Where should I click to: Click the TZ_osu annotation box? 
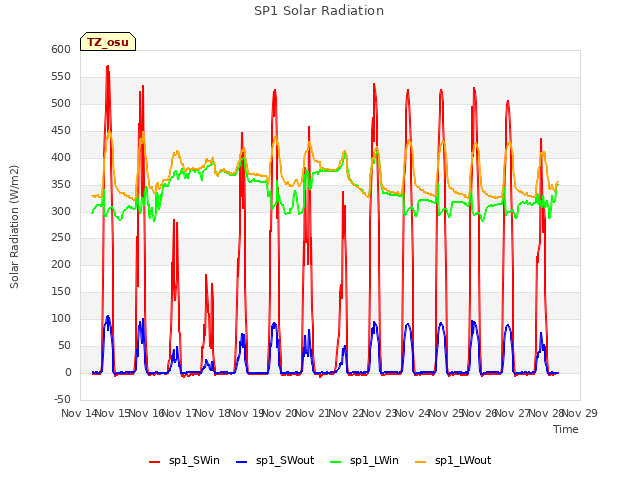coord(108,42)
